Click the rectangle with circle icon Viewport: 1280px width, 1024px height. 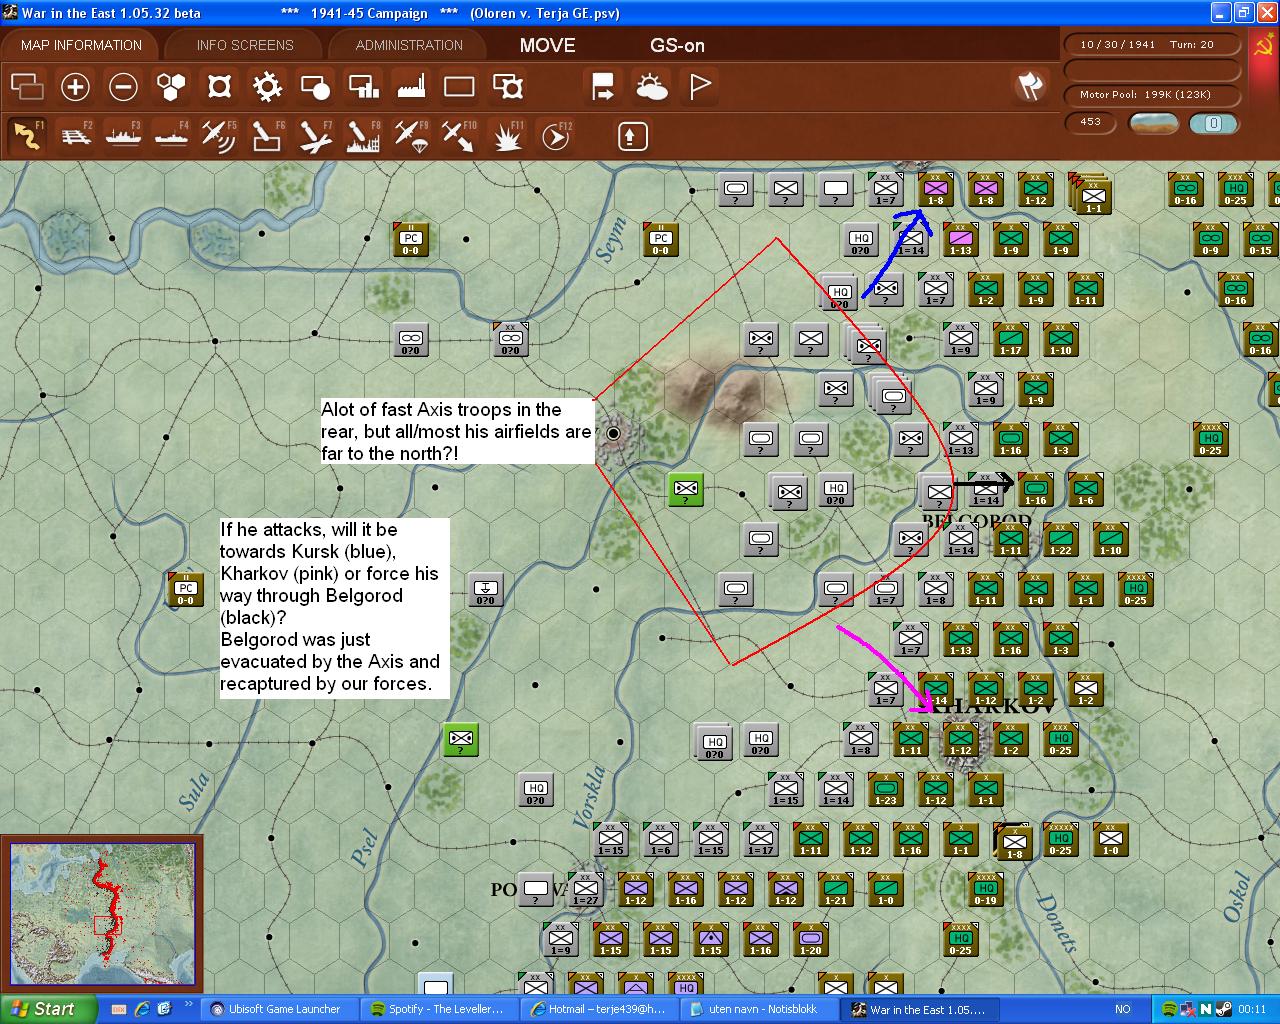tap(315, 87)
